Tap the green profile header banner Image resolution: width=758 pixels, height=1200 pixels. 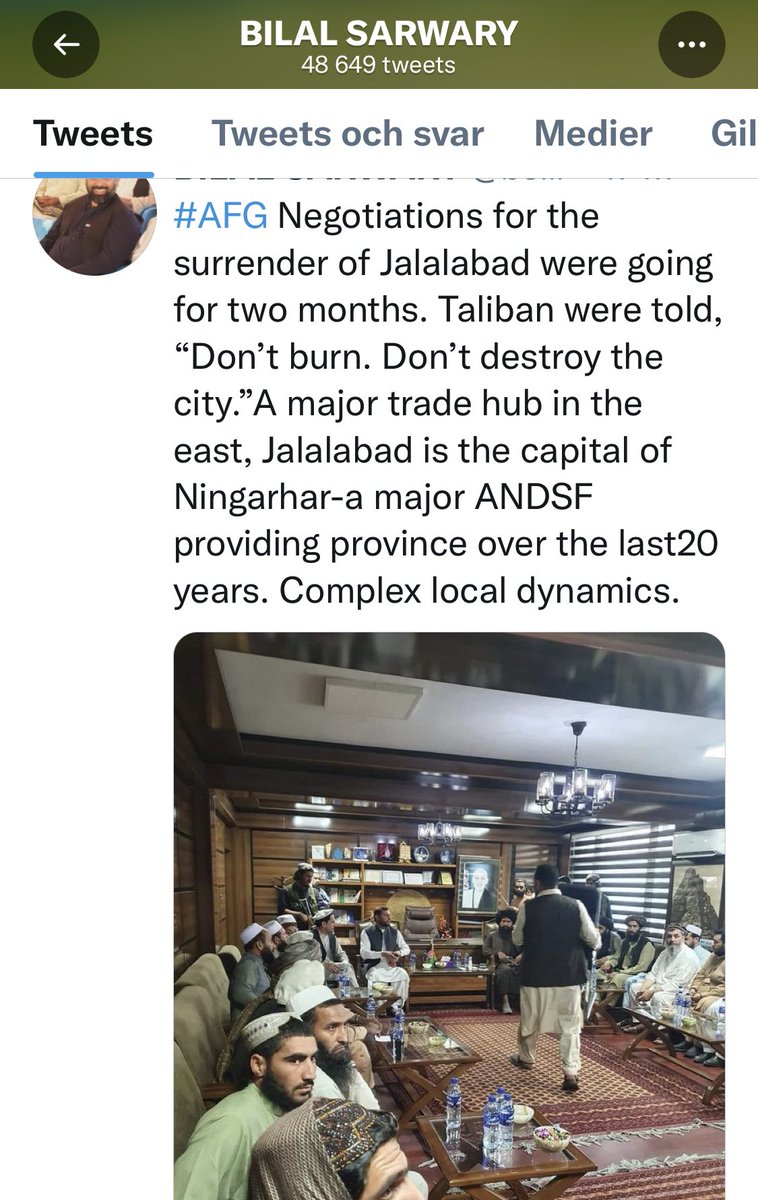coord(379,44)
